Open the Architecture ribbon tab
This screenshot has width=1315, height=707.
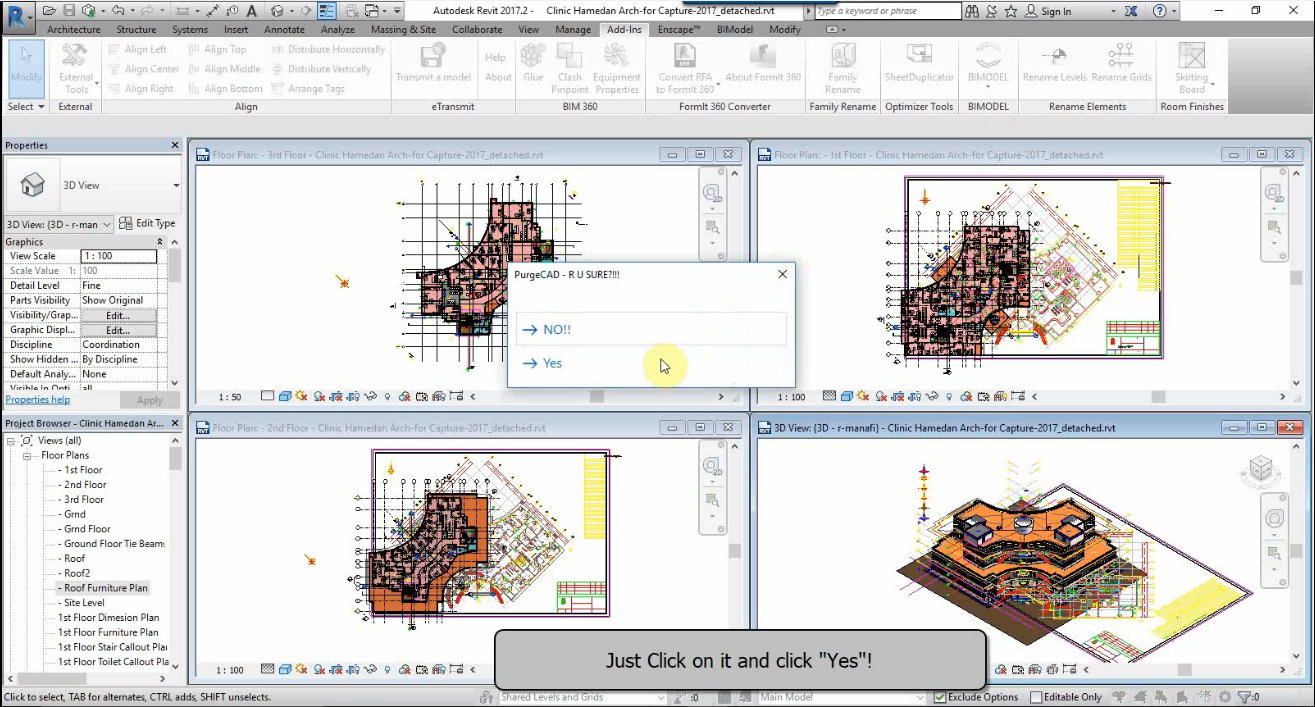(x=74, y=29)
